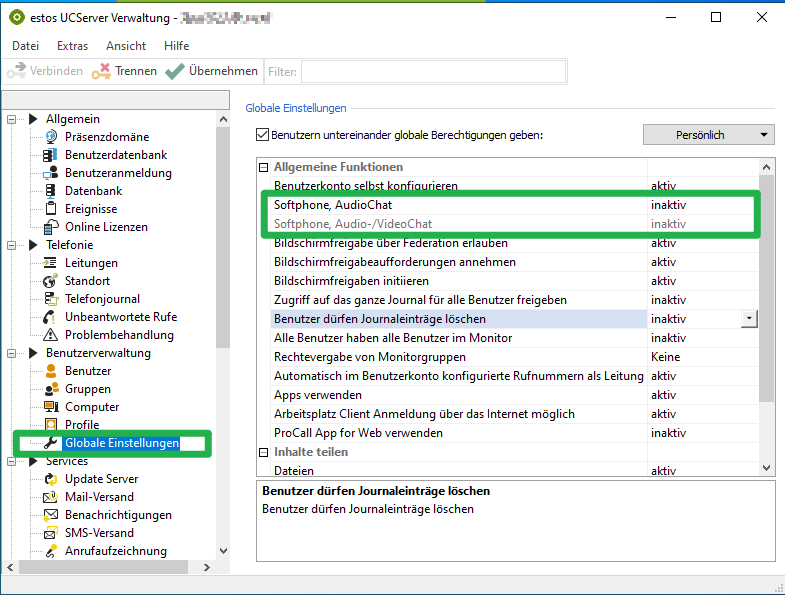Image resolution: width=785 pixels, height=595 pixels.
Task: Collapse the Allgemeine Funktionen section
Action: [x=264, y=167]
